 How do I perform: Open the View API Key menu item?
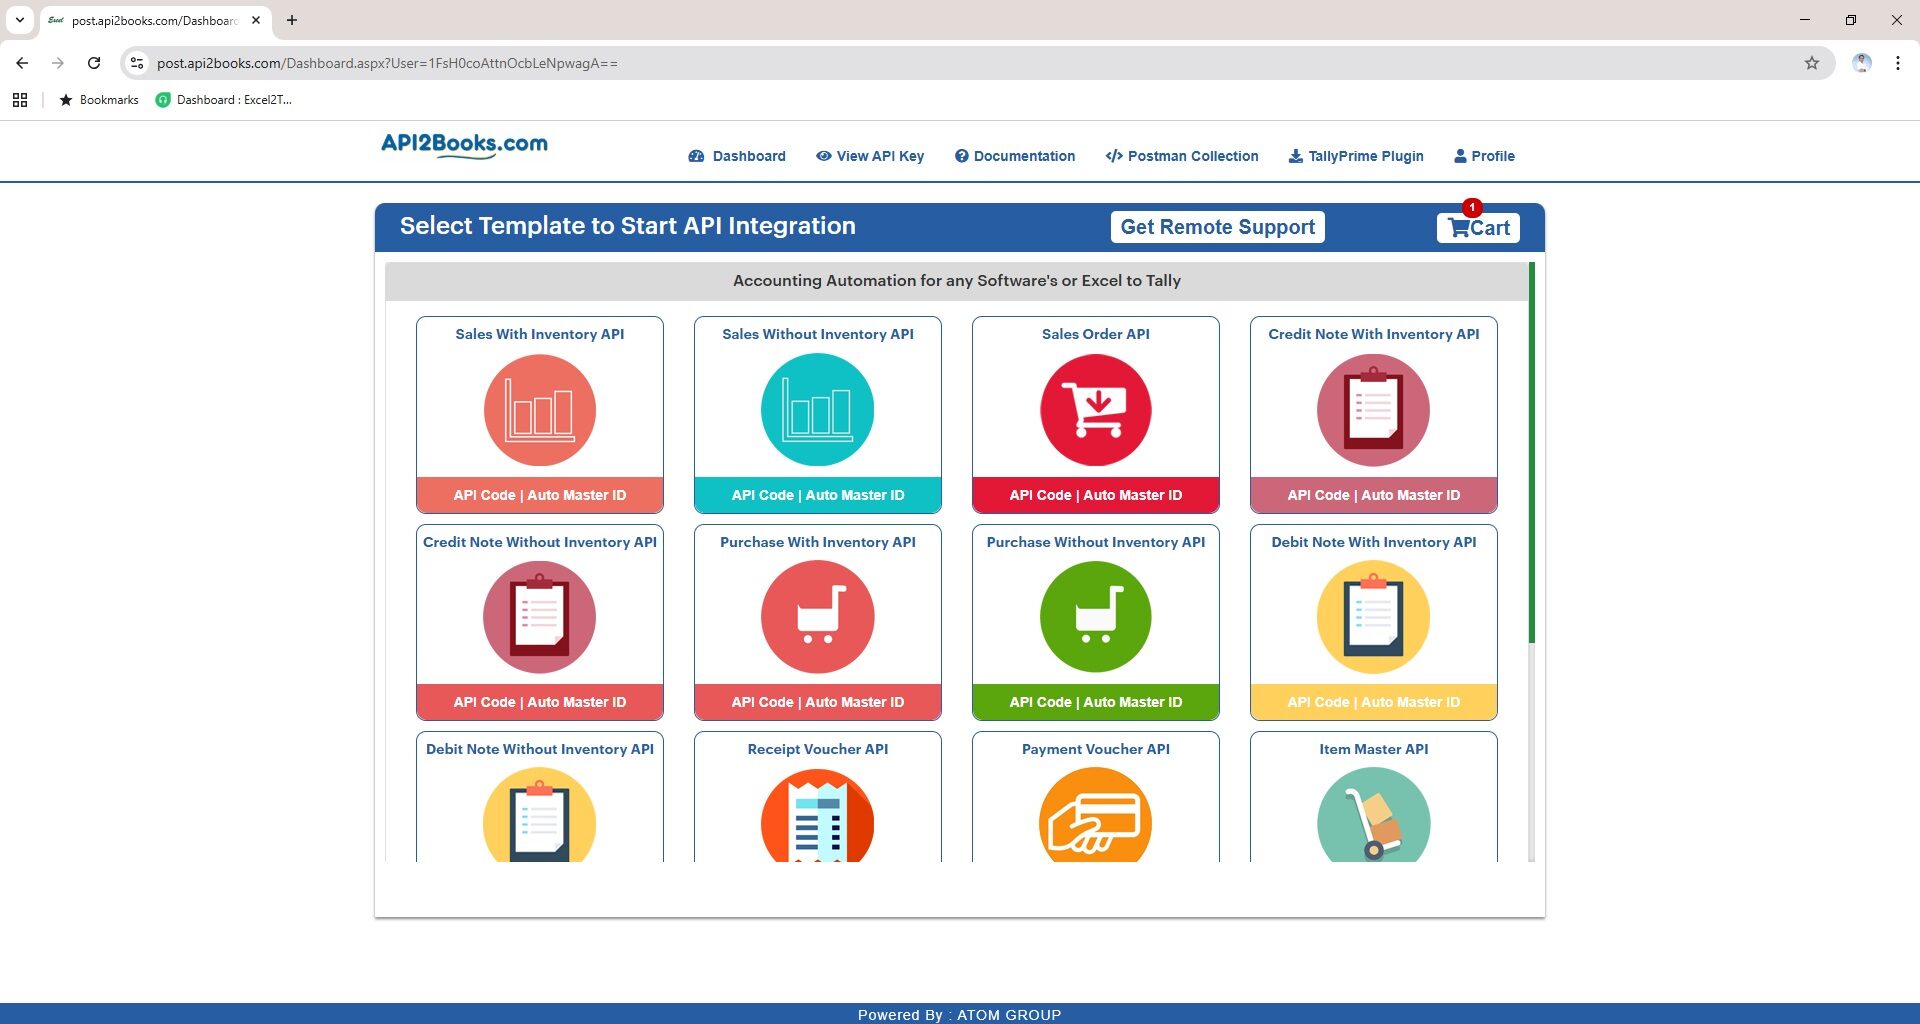(x=870, y=156)
